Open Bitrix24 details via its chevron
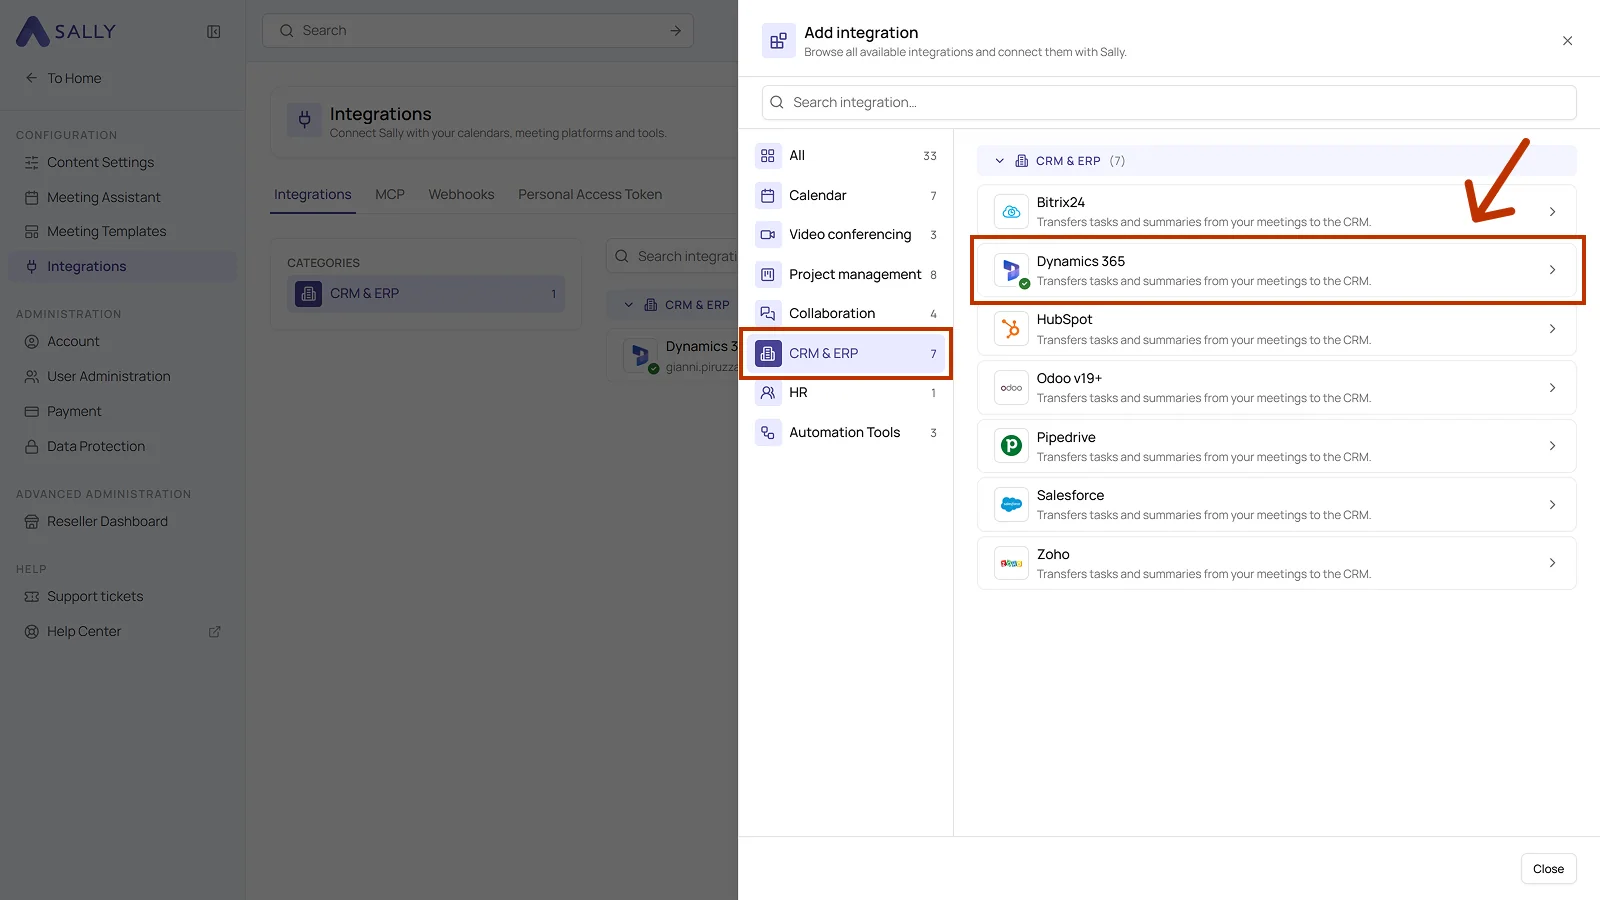The image size is (1600, 900). [1552, 212]
